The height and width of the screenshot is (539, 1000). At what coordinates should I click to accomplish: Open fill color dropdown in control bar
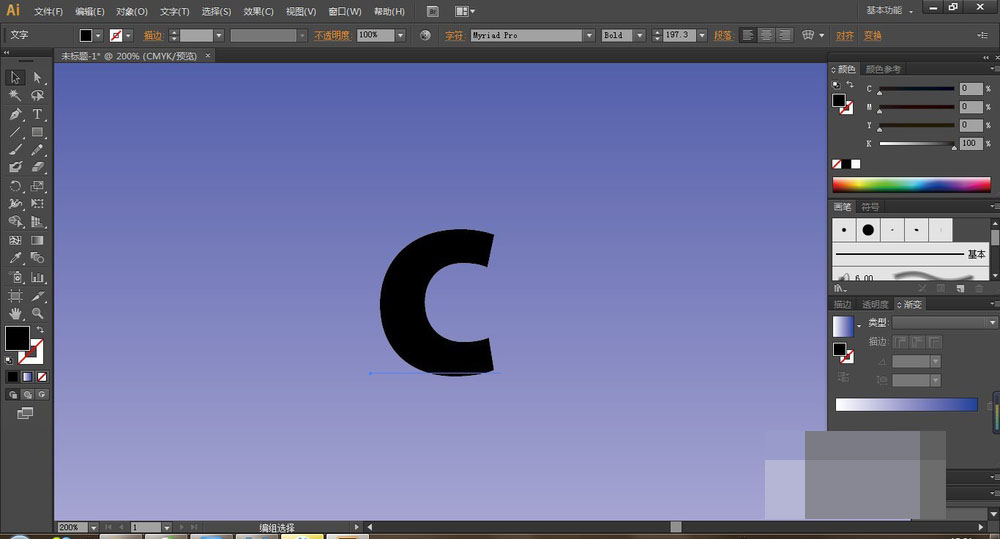[x=98, y=36]
